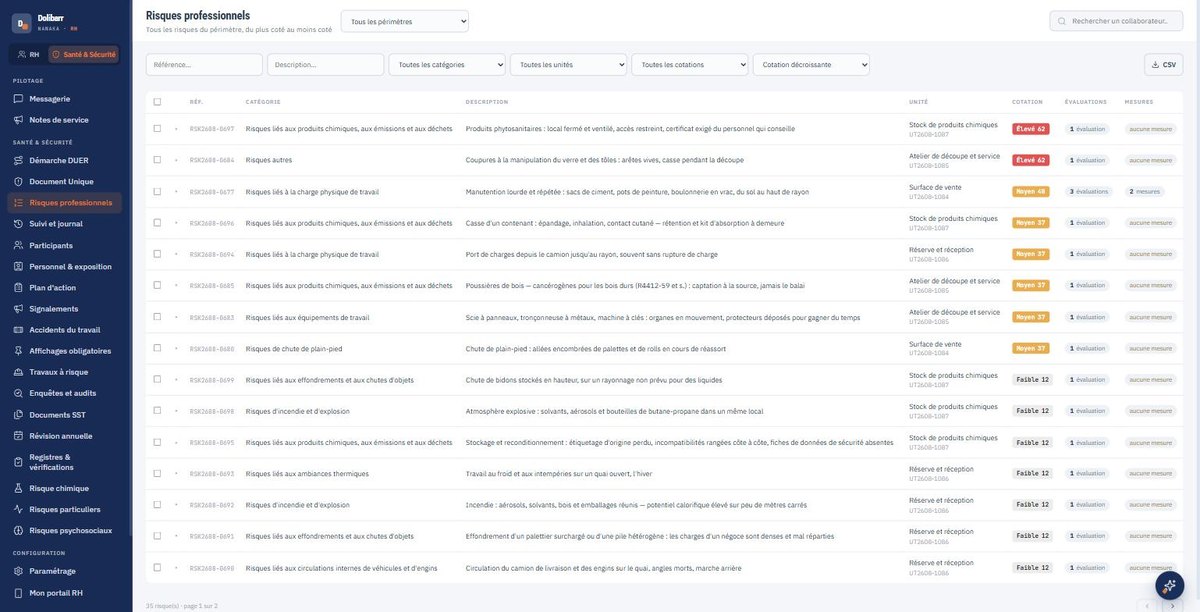The height and width of the screenshot is (612, 1200).
Task: Open Notes de service megaphone icon
Action: 18,120
